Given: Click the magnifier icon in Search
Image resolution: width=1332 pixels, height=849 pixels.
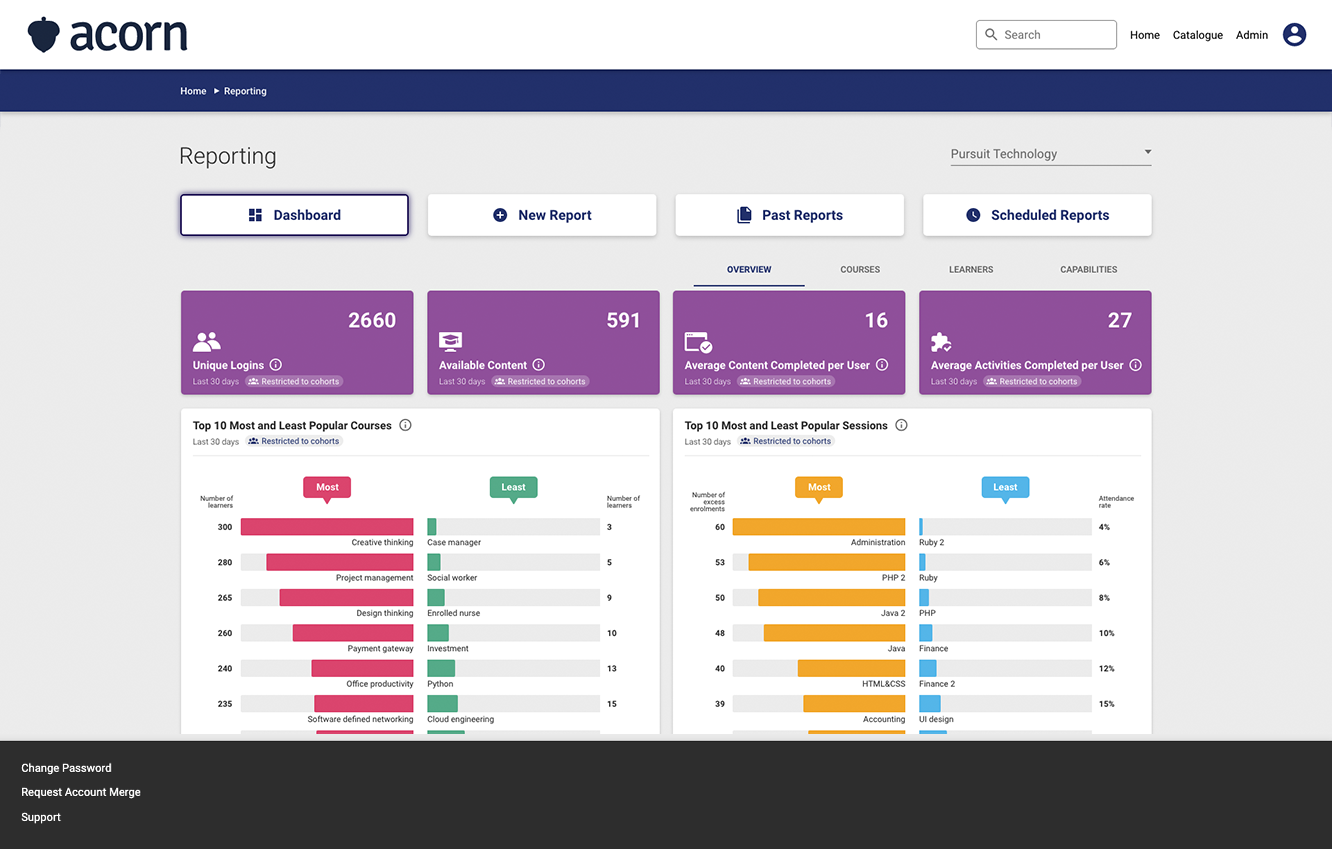Looking at the screenshot, I should 991,34.
